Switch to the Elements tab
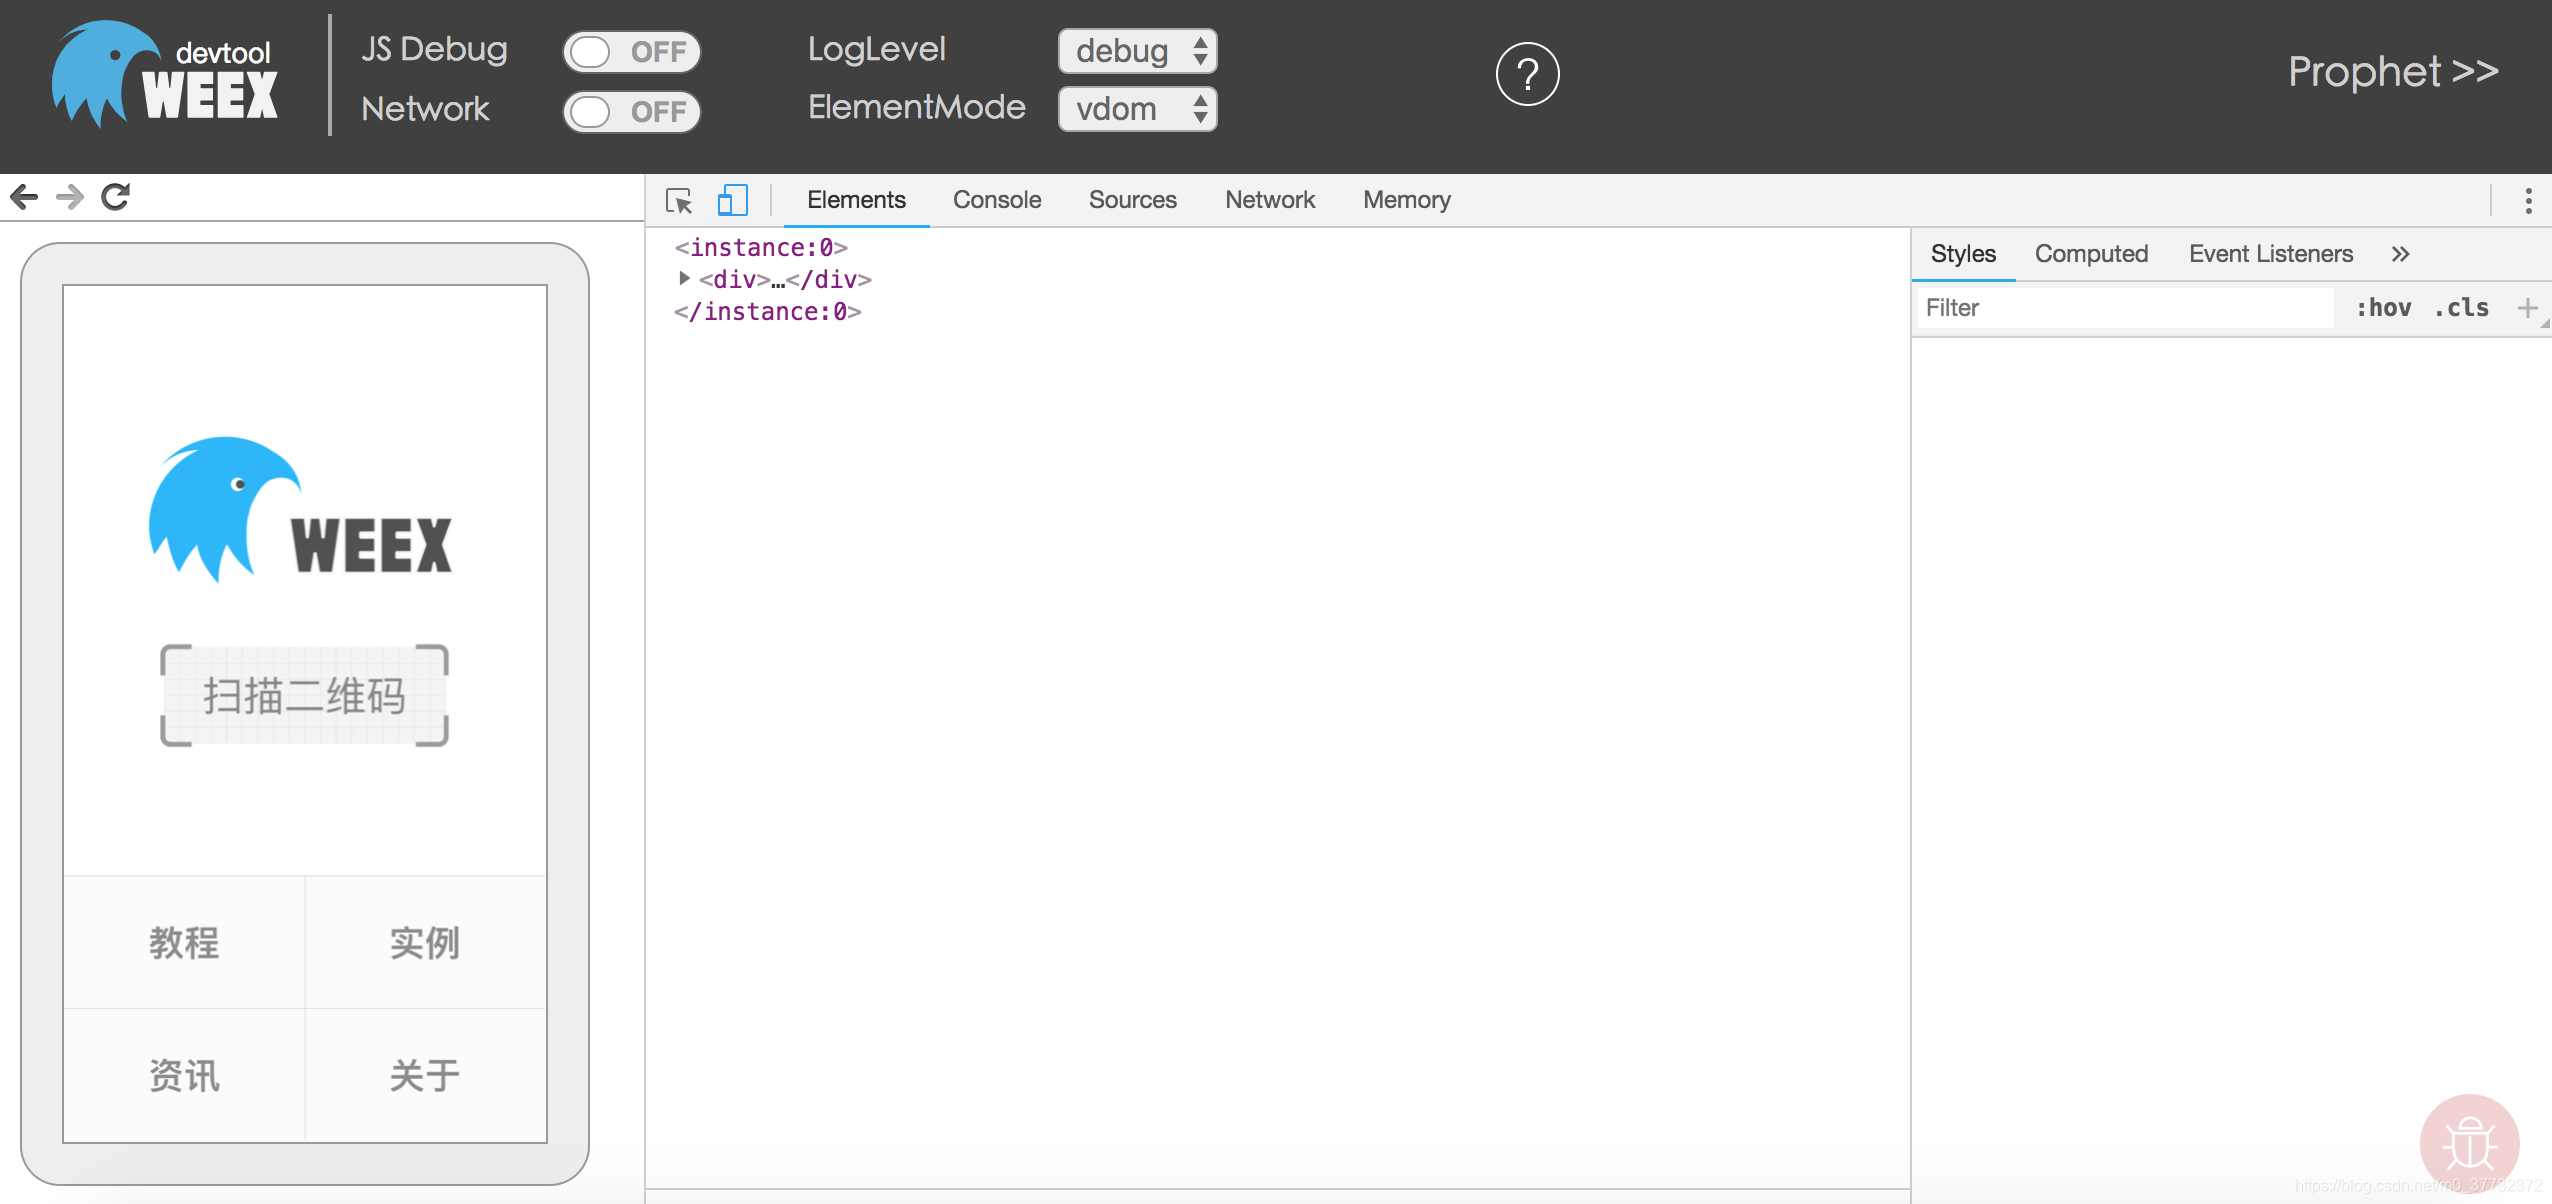Image resolution: width=2552 pixels, height=1204 pixels. tap(856, 200)
